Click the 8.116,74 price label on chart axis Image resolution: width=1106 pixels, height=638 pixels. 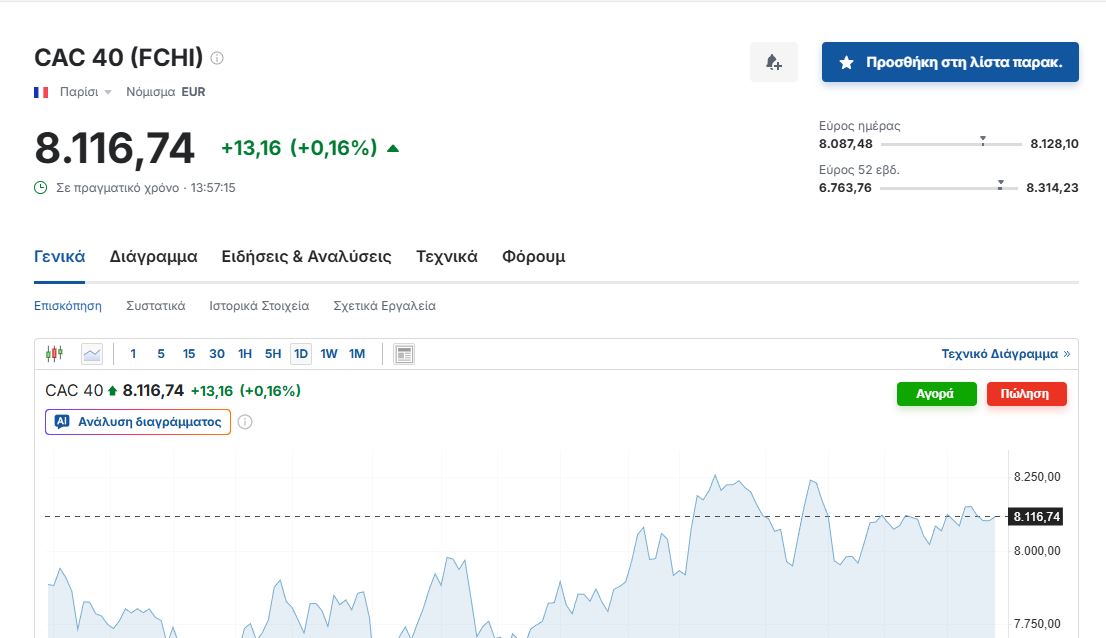pyautogui.click(x=1035, y=517)
